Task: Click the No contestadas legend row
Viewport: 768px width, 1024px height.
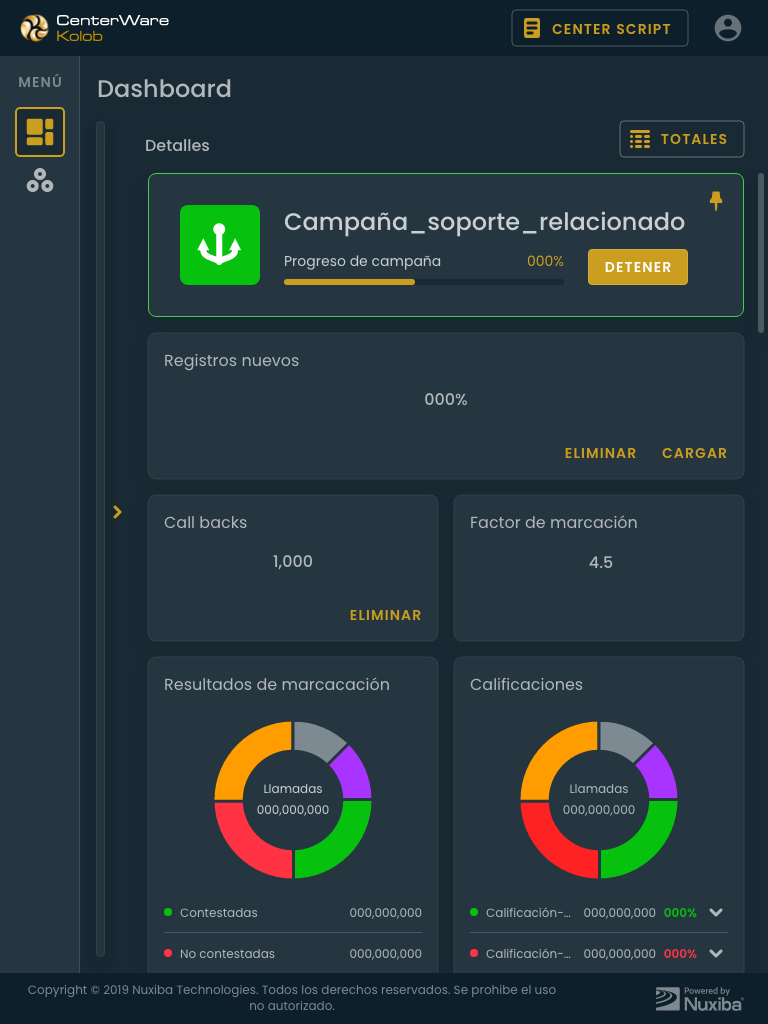Action: tap(293, 954)
